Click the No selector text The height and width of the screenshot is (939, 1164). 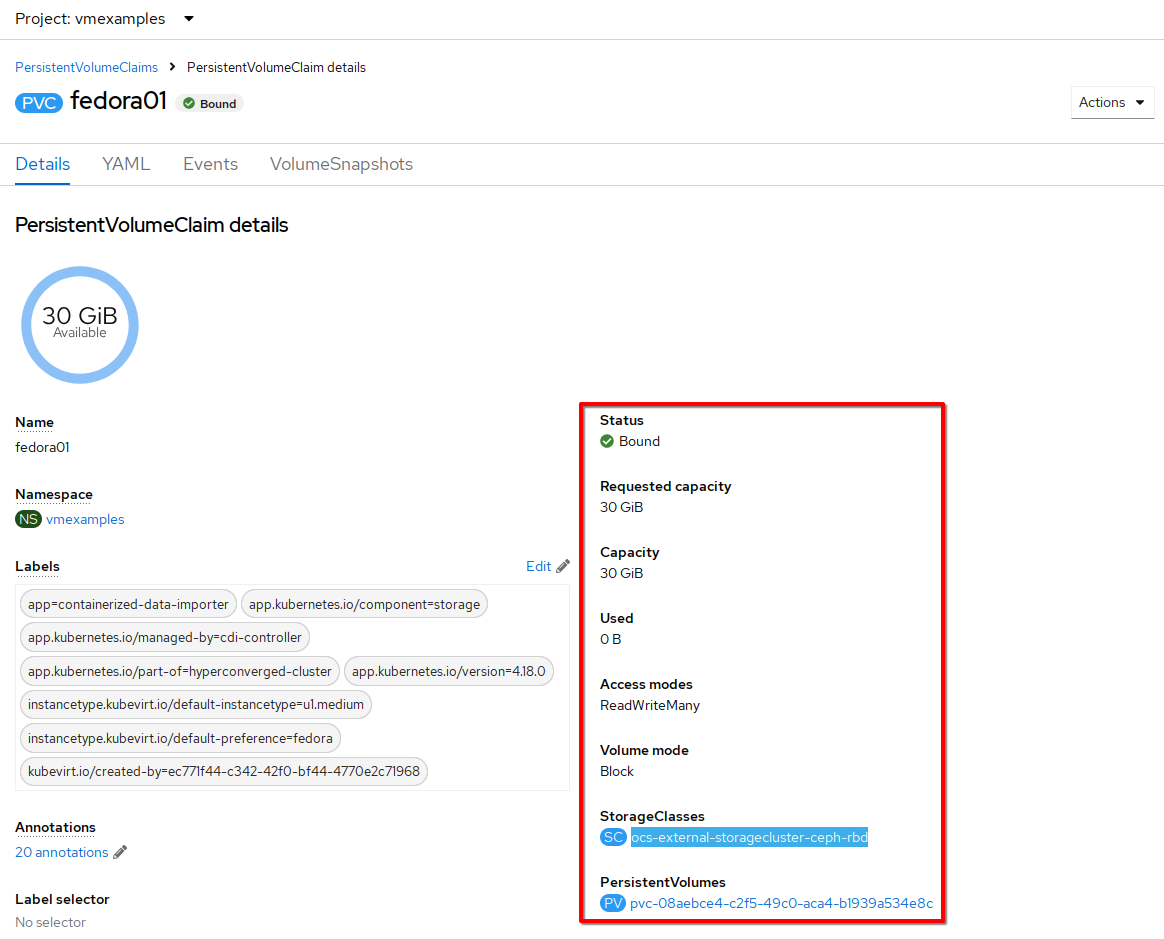(50, 923)
